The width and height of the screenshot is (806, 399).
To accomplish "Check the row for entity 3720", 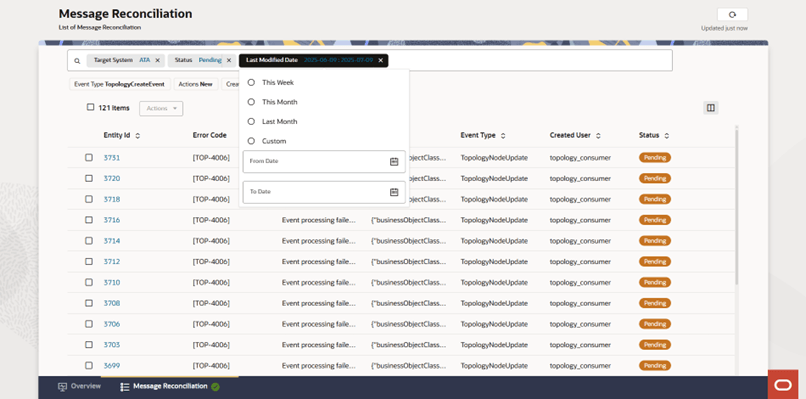I will pyautogui.click(x=89, y=178).
